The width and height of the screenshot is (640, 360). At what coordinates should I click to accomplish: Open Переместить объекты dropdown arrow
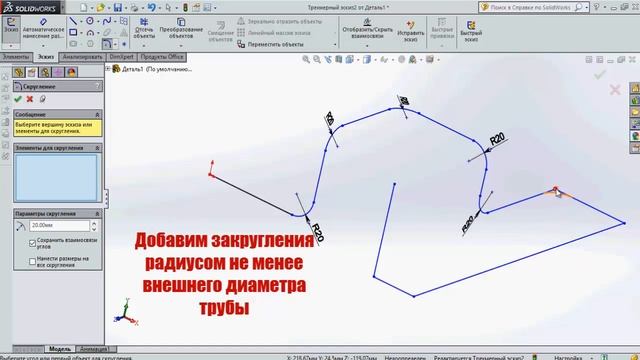(335, 44)
